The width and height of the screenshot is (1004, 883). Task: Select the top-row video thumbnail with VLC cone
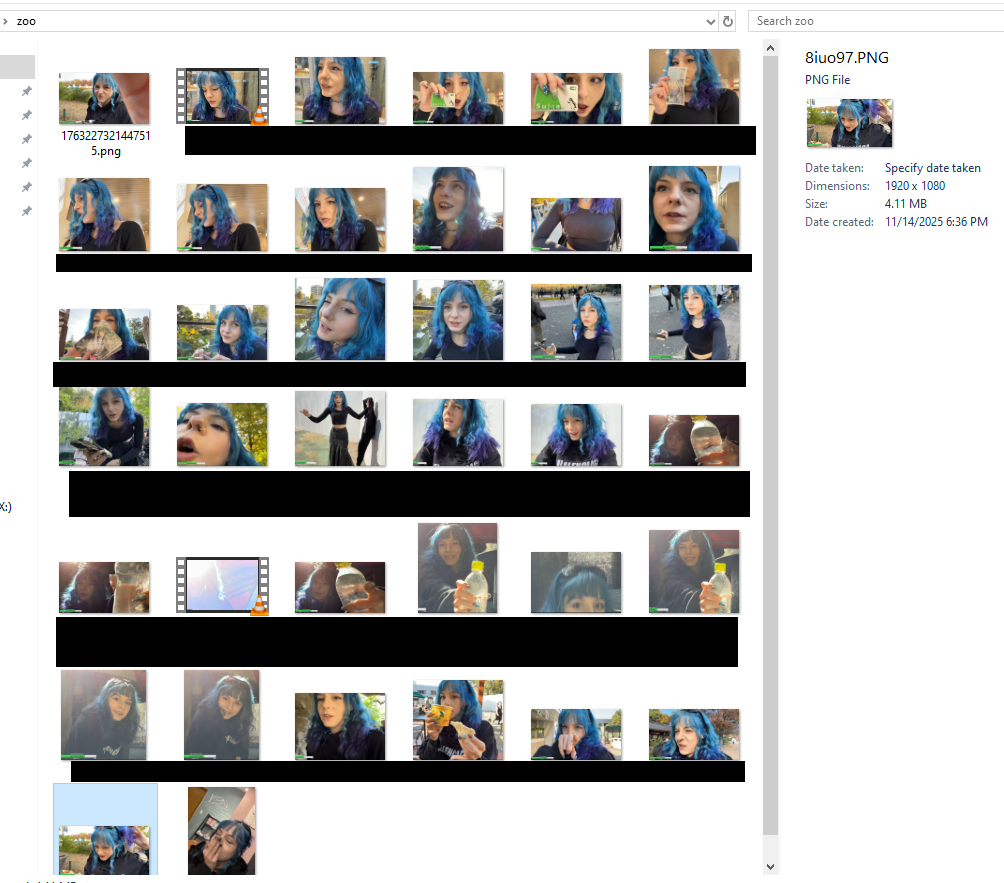coord(222,96)
